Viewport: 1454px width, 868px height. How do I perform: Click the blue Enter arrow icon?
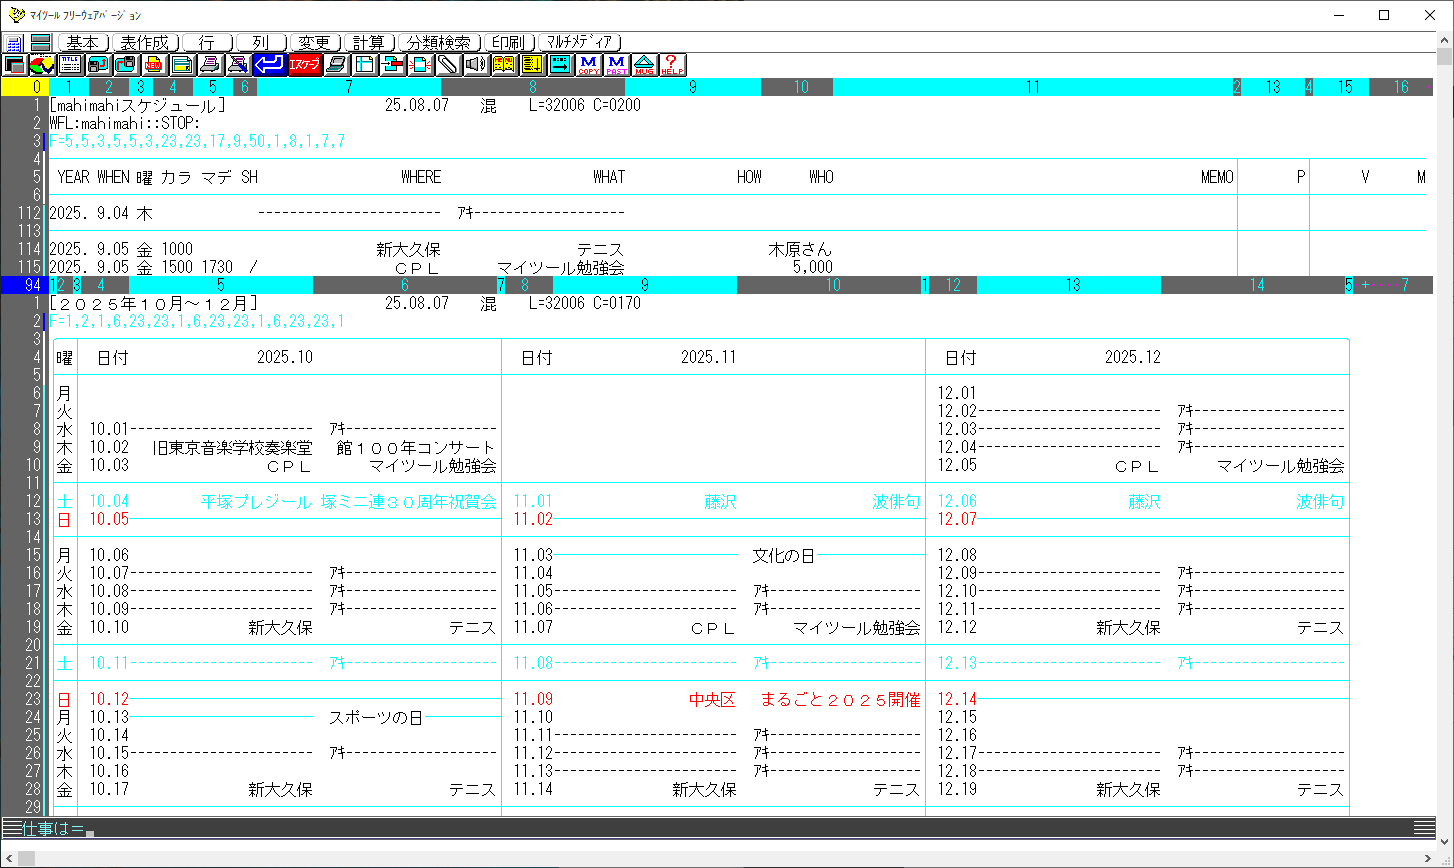pyautogui.click(x=269, y=65)
